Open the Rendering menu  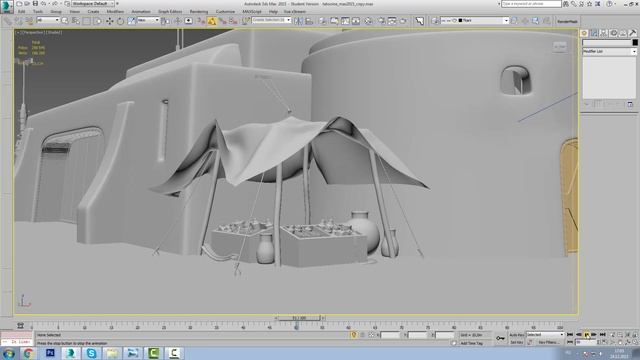point(199,11)
